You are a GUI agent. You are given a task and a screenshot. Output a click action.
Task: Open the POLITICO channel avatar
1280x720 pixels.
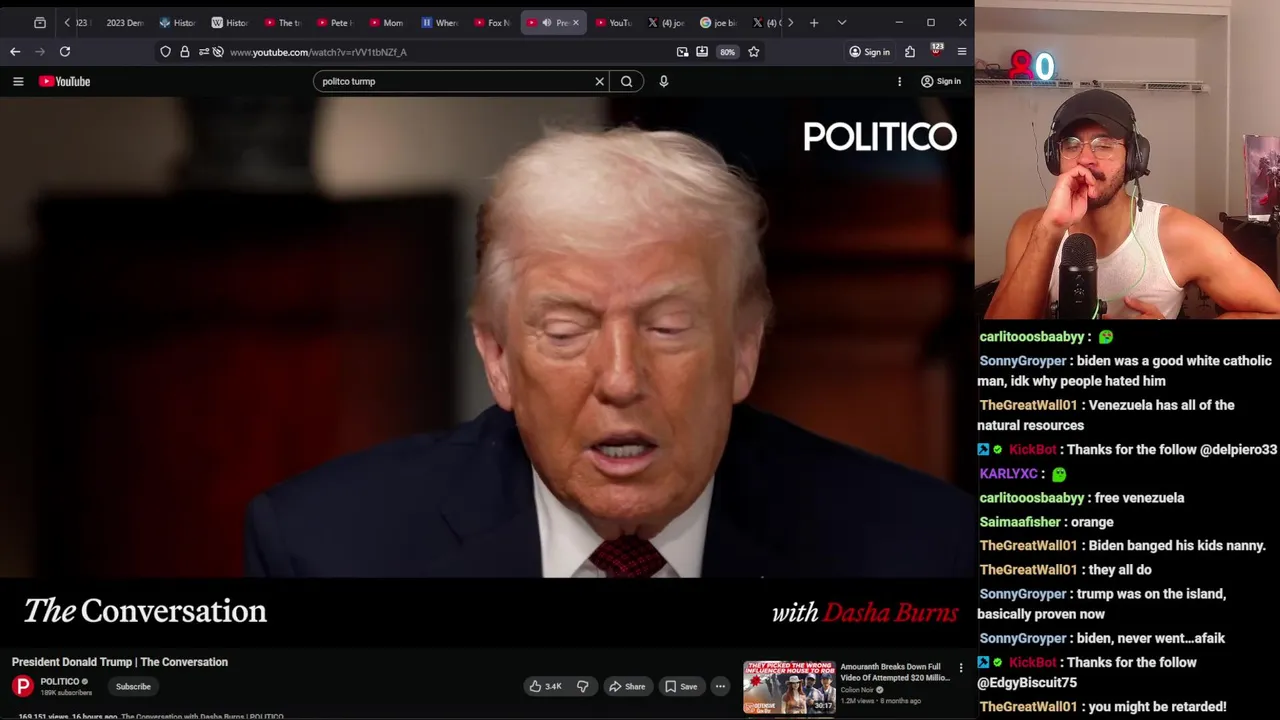22,686
